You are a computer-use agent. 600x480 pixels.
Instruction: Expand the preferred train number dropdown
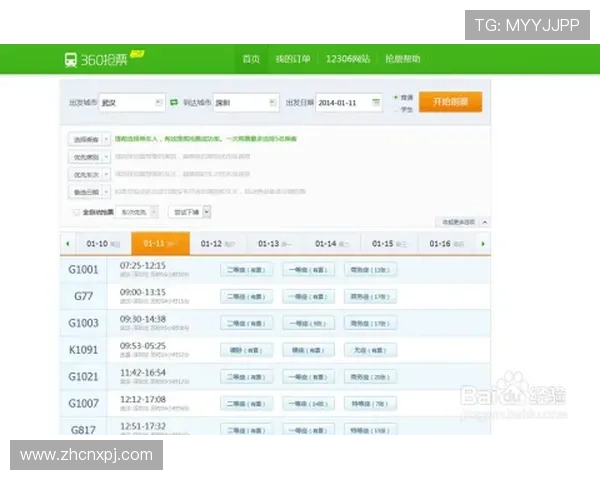[x=90, y=175]
